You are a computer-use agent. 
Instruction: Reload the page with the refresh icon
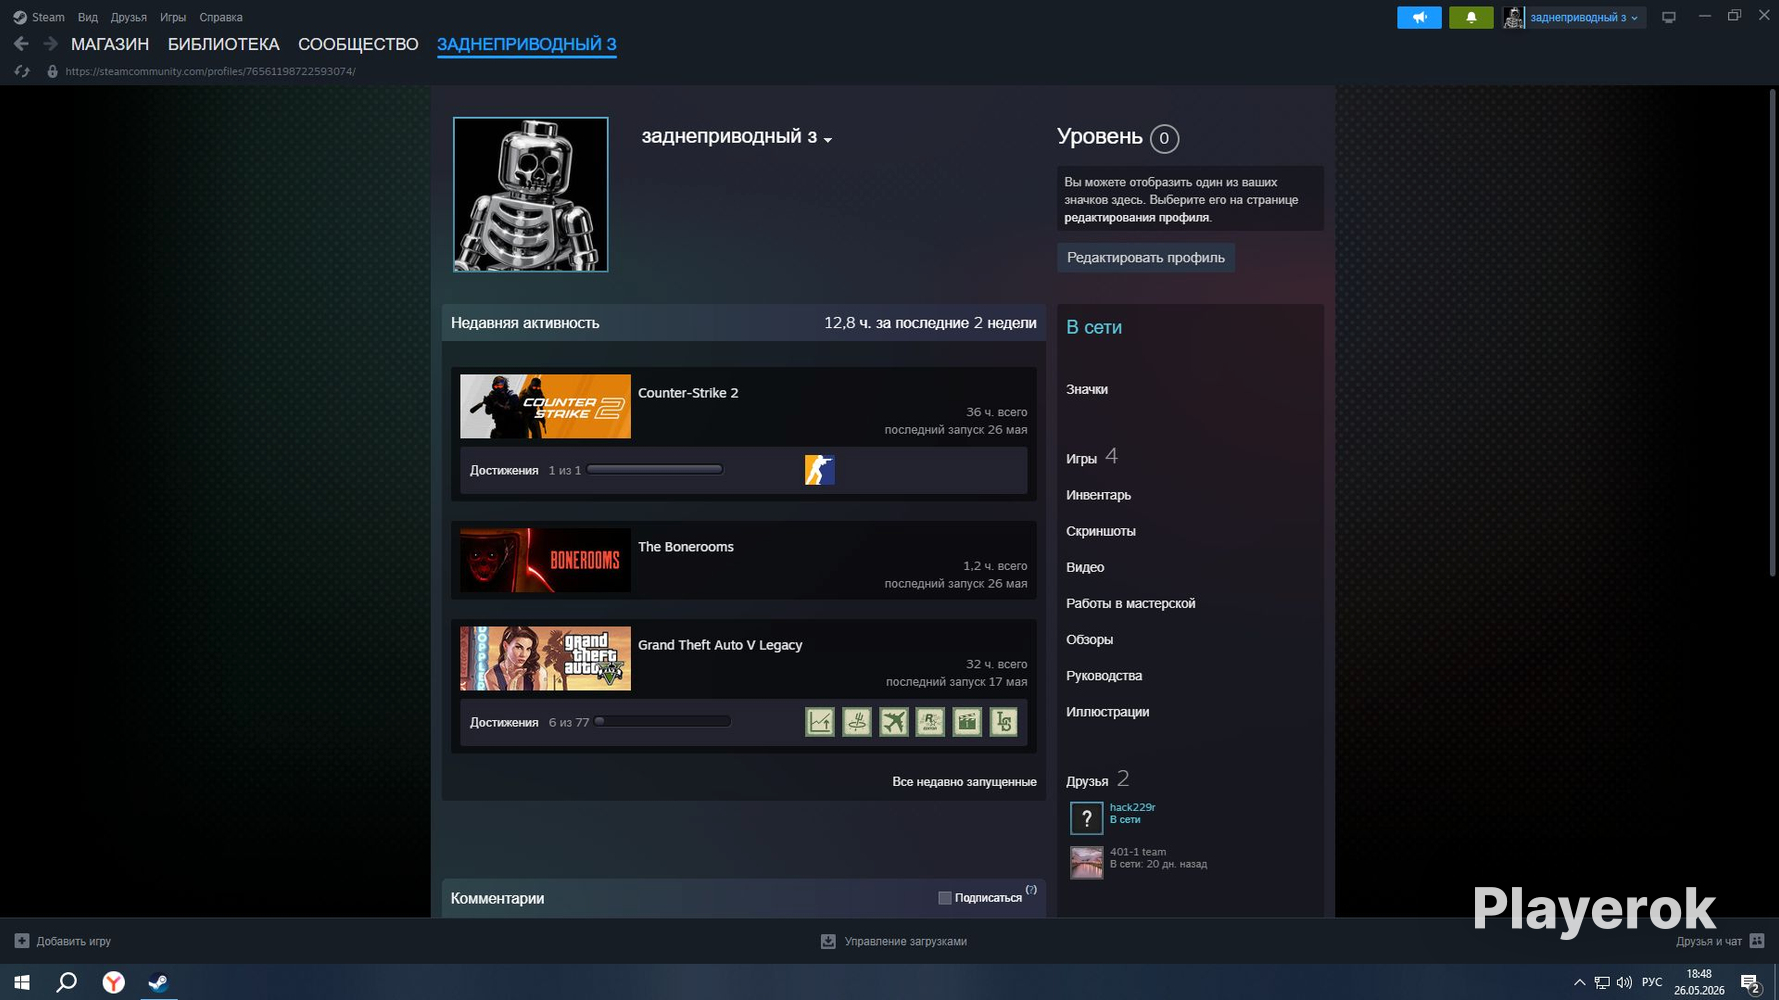22,72
